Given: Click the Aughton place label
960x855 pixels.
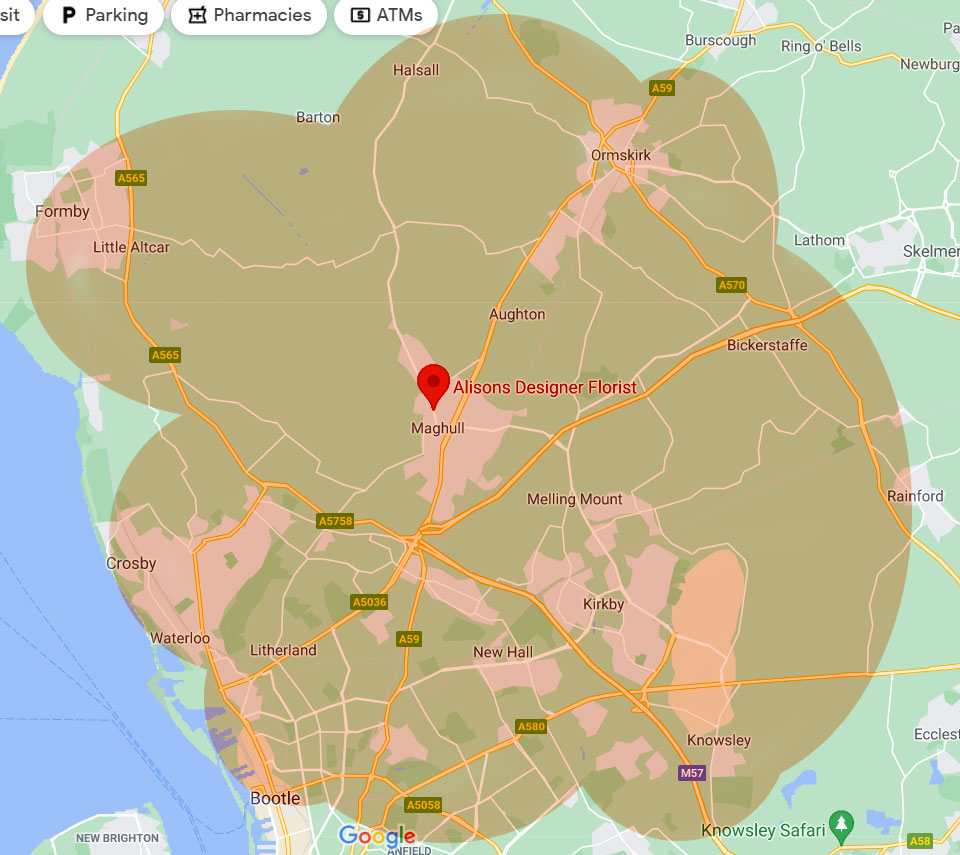Looking at the screenshot, I should [517, 314].
